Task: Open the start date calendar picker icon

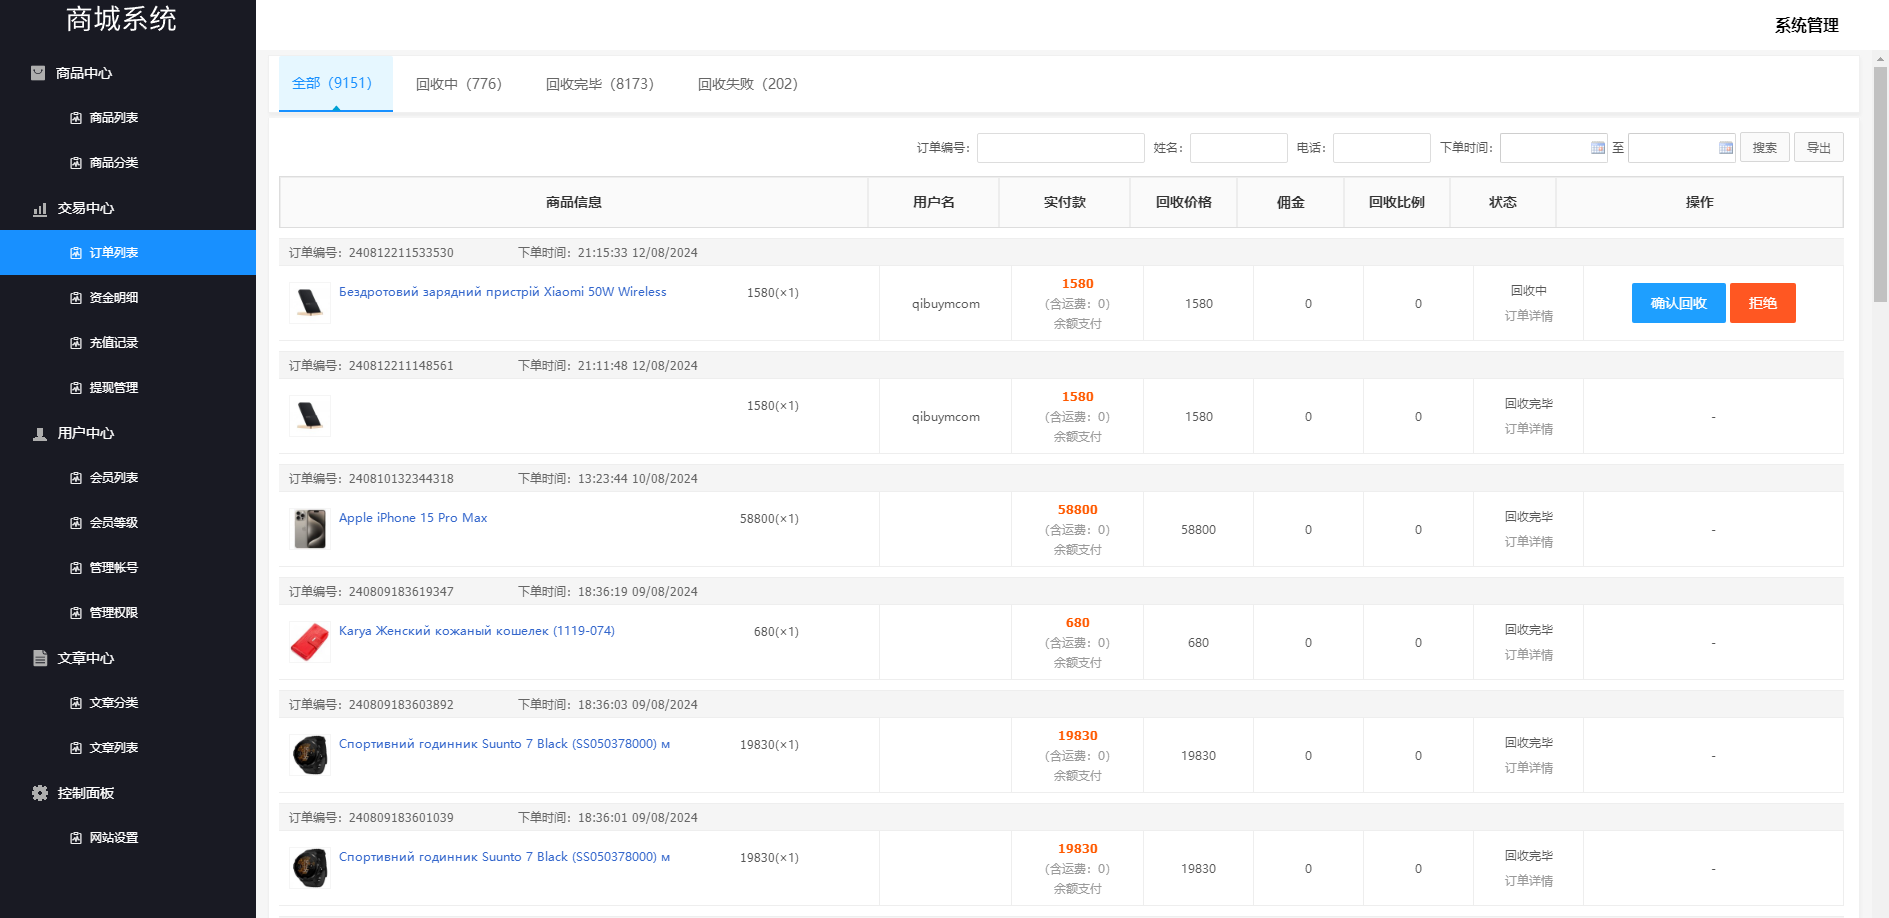Action: (x=1597, y=148)
